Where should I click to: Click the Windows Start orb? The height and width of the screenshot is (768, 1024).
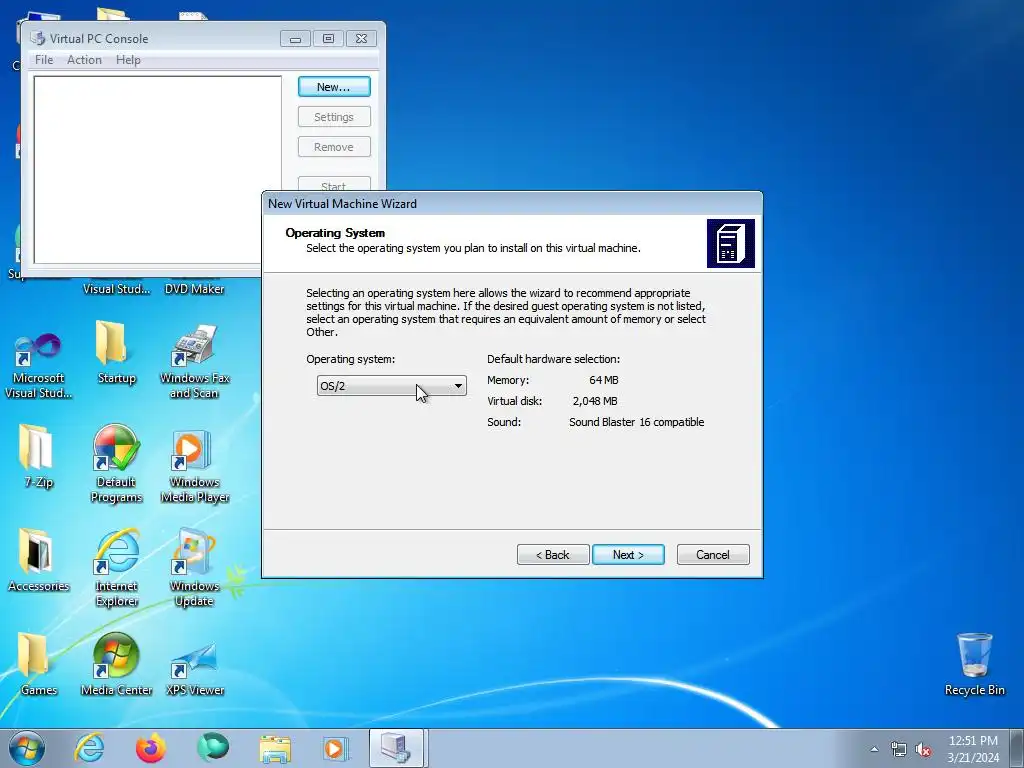(x=27, y=748)
